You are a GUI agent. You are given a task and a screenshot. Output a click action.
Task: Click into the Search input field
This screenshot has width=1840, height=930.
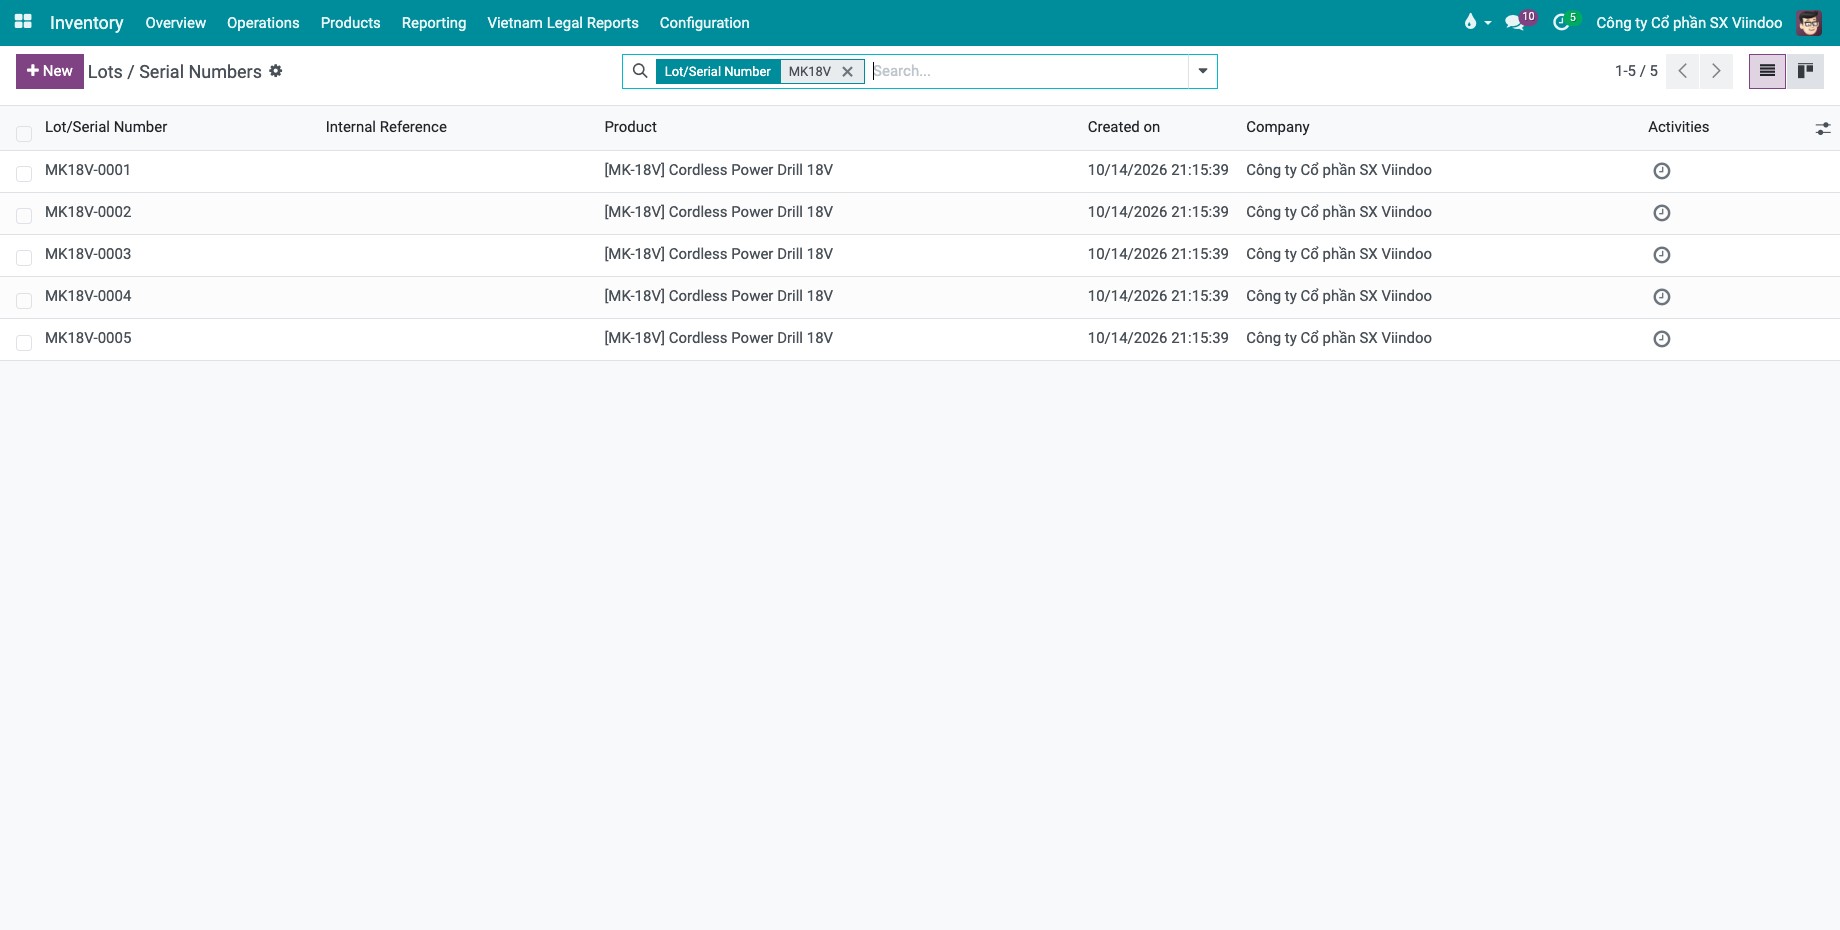click(x=1028, y=71)
